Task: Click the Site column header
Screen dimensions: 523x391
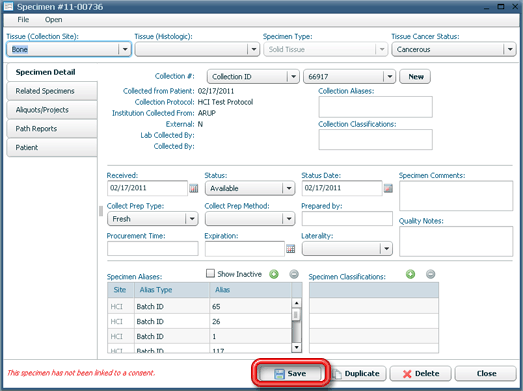Action: (x=121, y=290)
